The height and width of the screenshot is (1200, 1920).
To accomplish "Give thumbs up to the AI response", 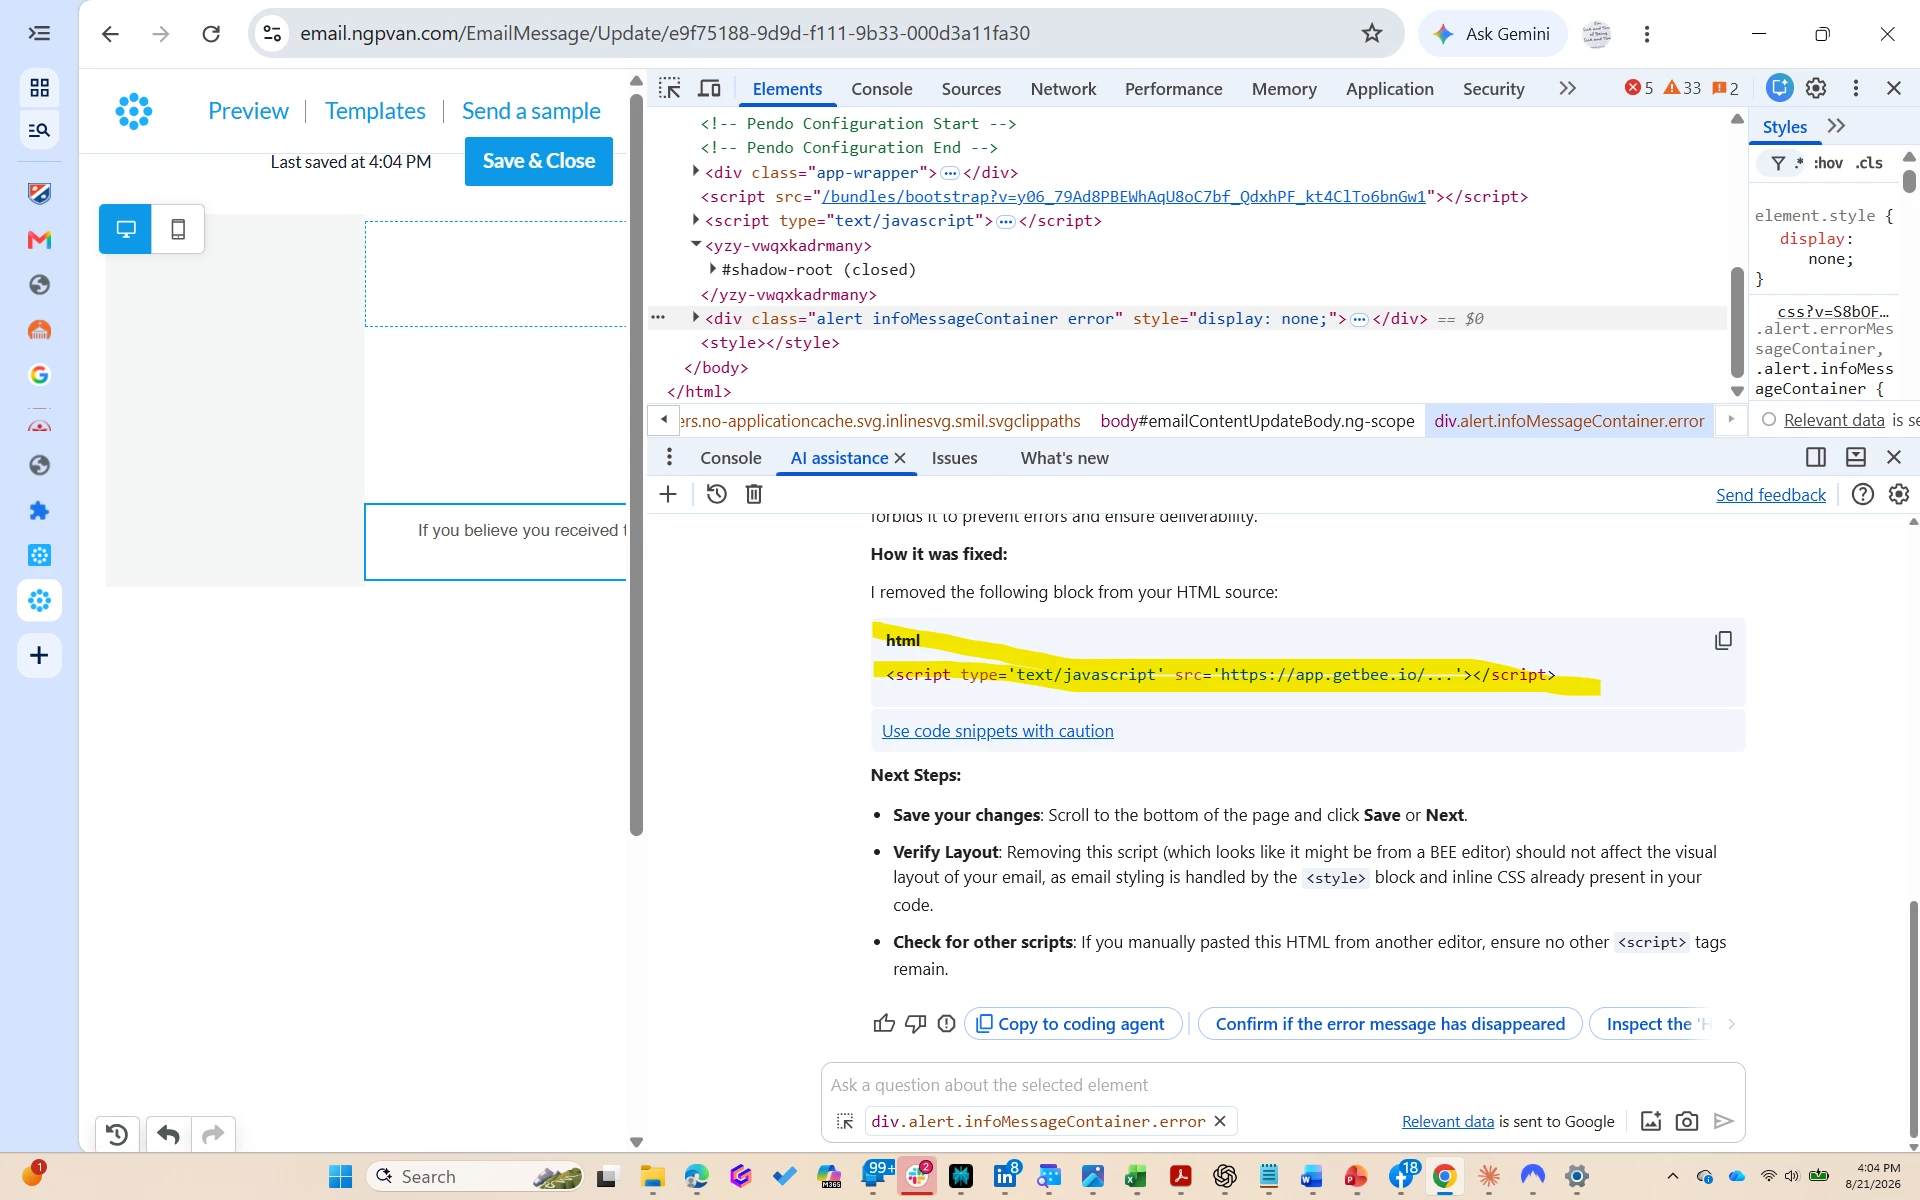I will pos(884,1023).
